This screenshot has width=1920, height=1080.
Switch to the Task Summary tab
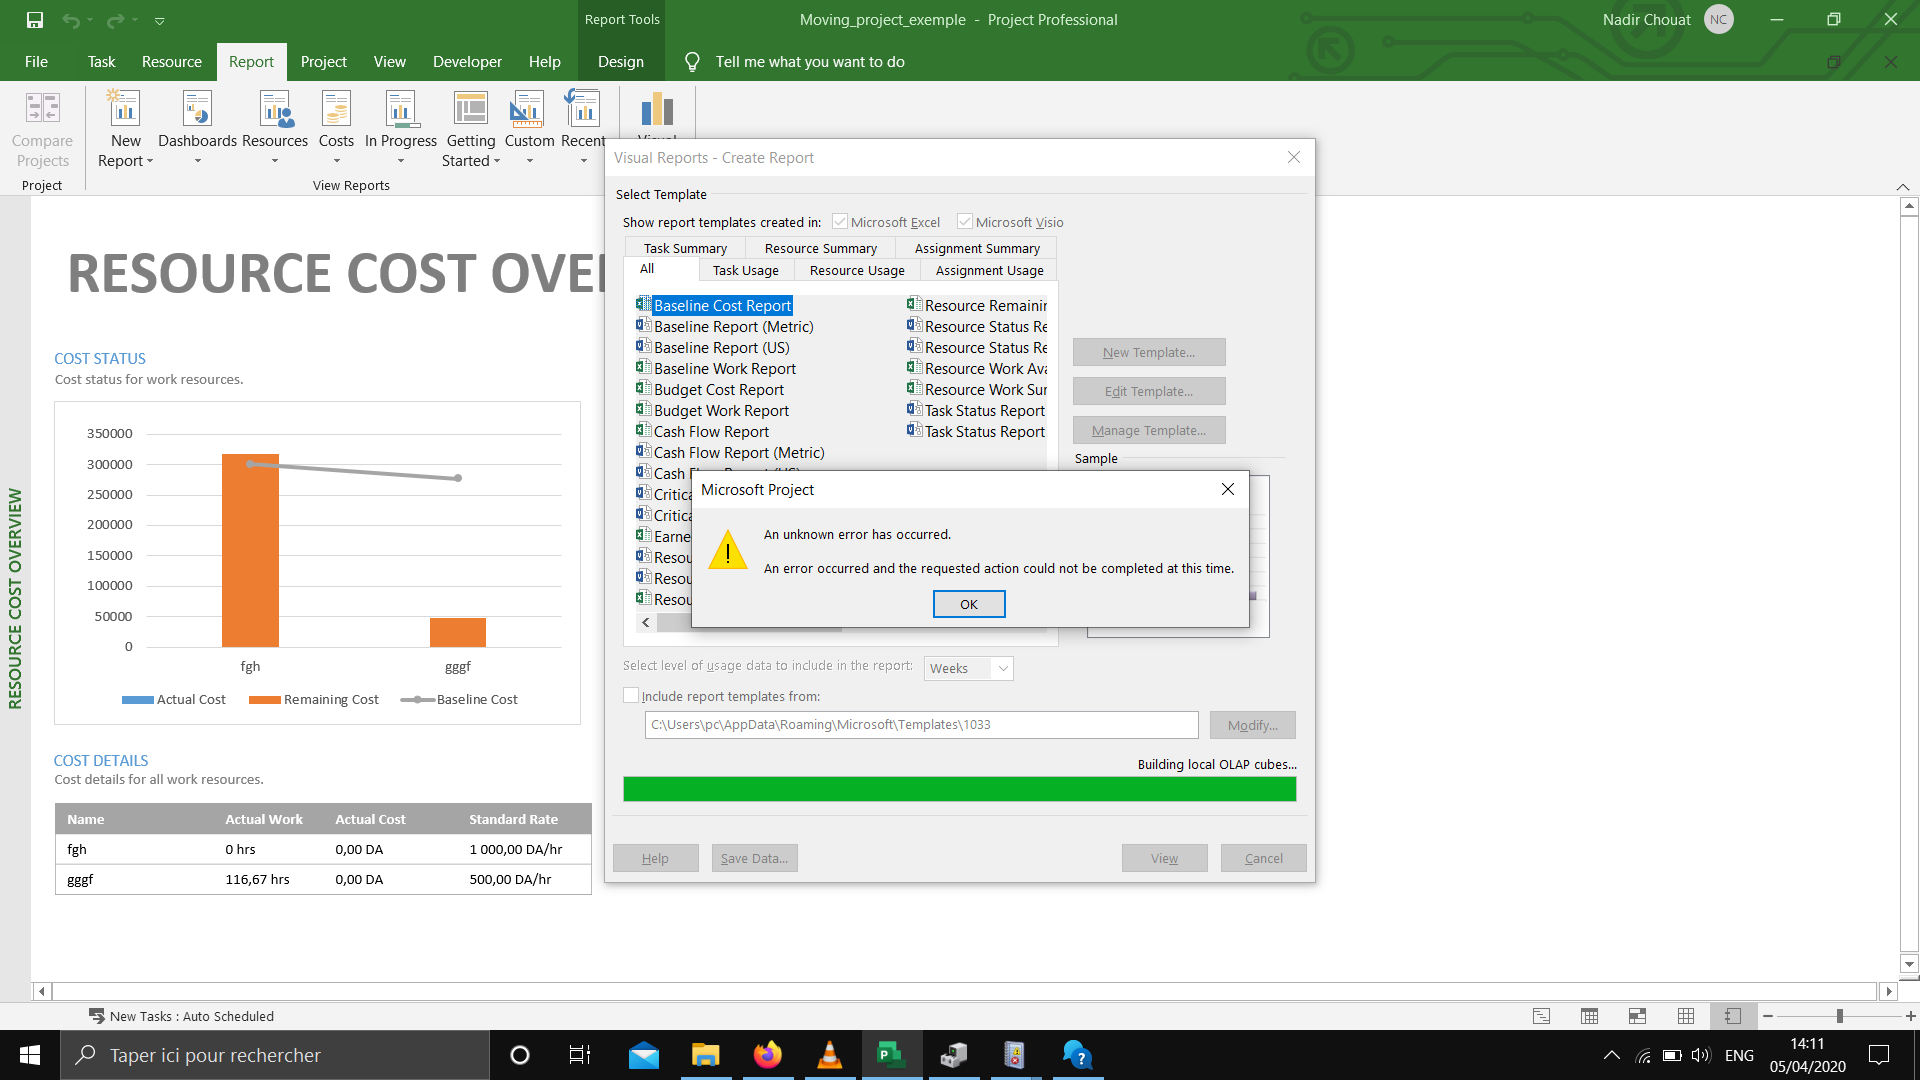pyautogui.click(x=685, y=248)
